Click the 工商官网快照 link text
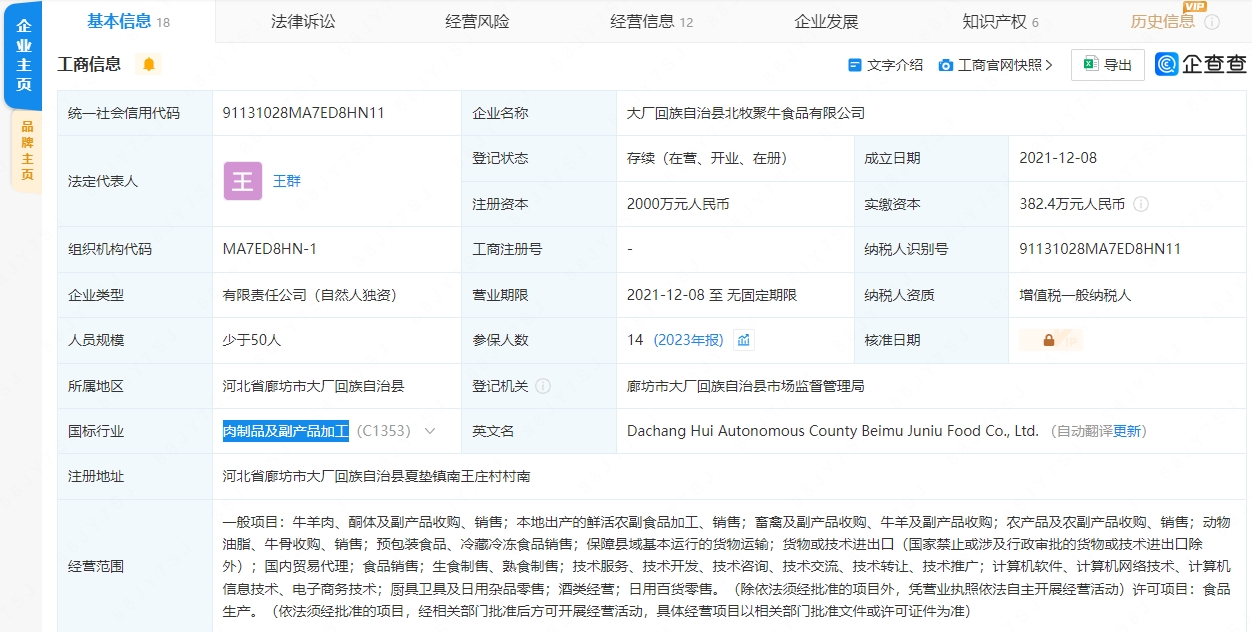 [x=999, y=65]
